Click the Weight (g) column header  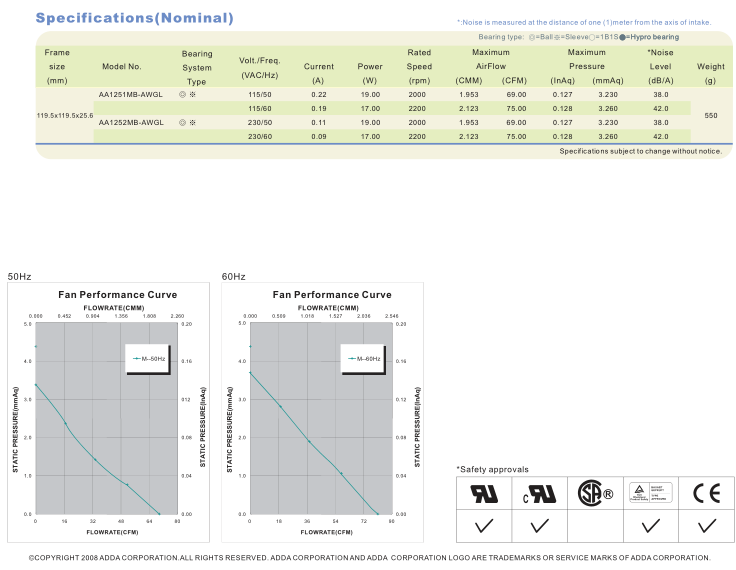711,73
